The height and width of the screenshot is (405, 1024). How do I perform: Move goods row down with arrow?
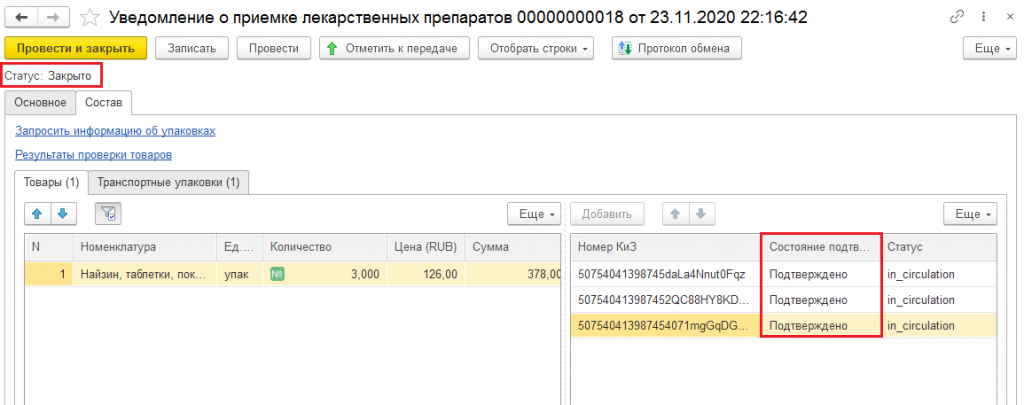tap(64, 214)
